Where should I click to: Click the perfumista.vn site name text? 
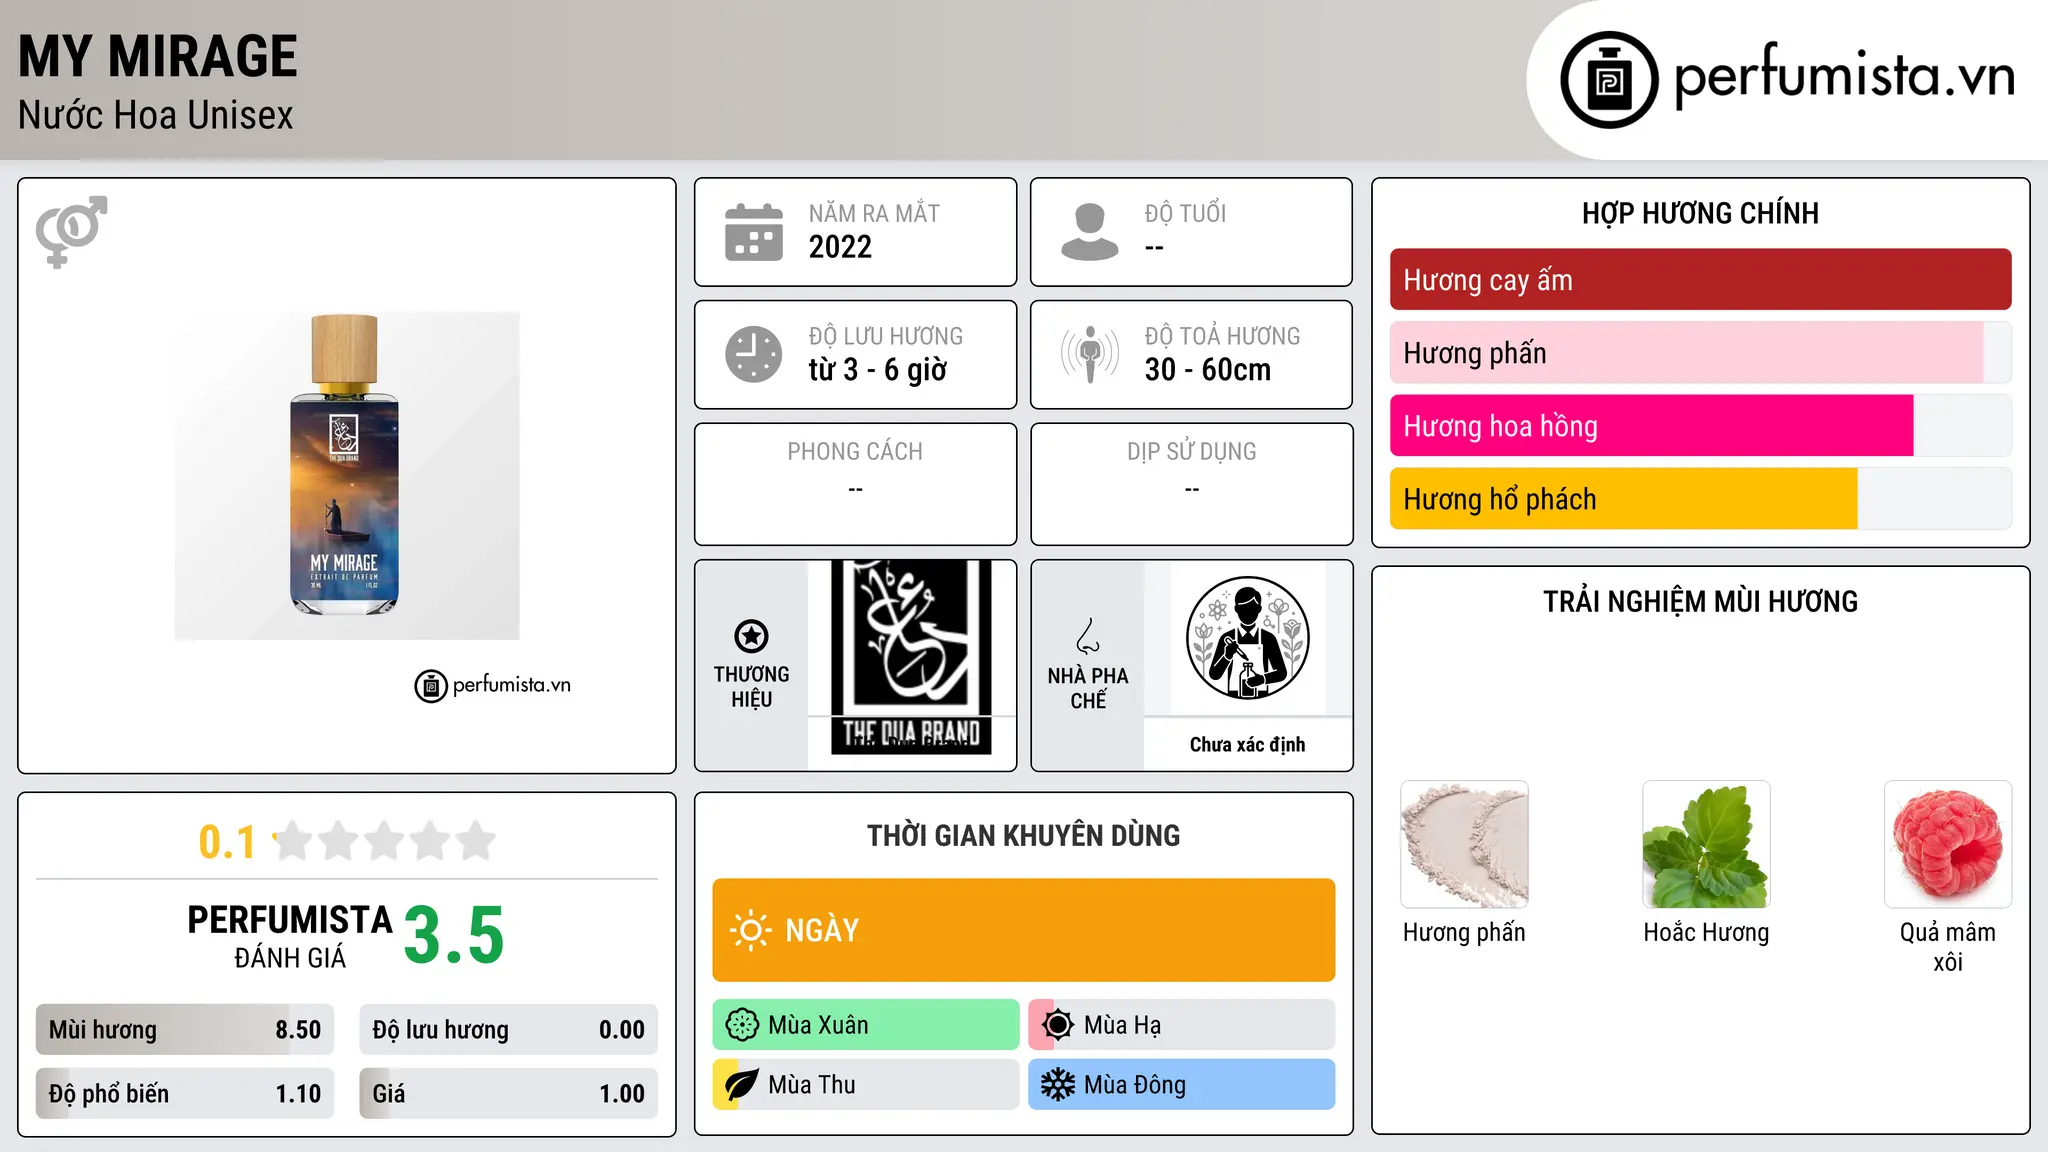[x=1845, y=77]
